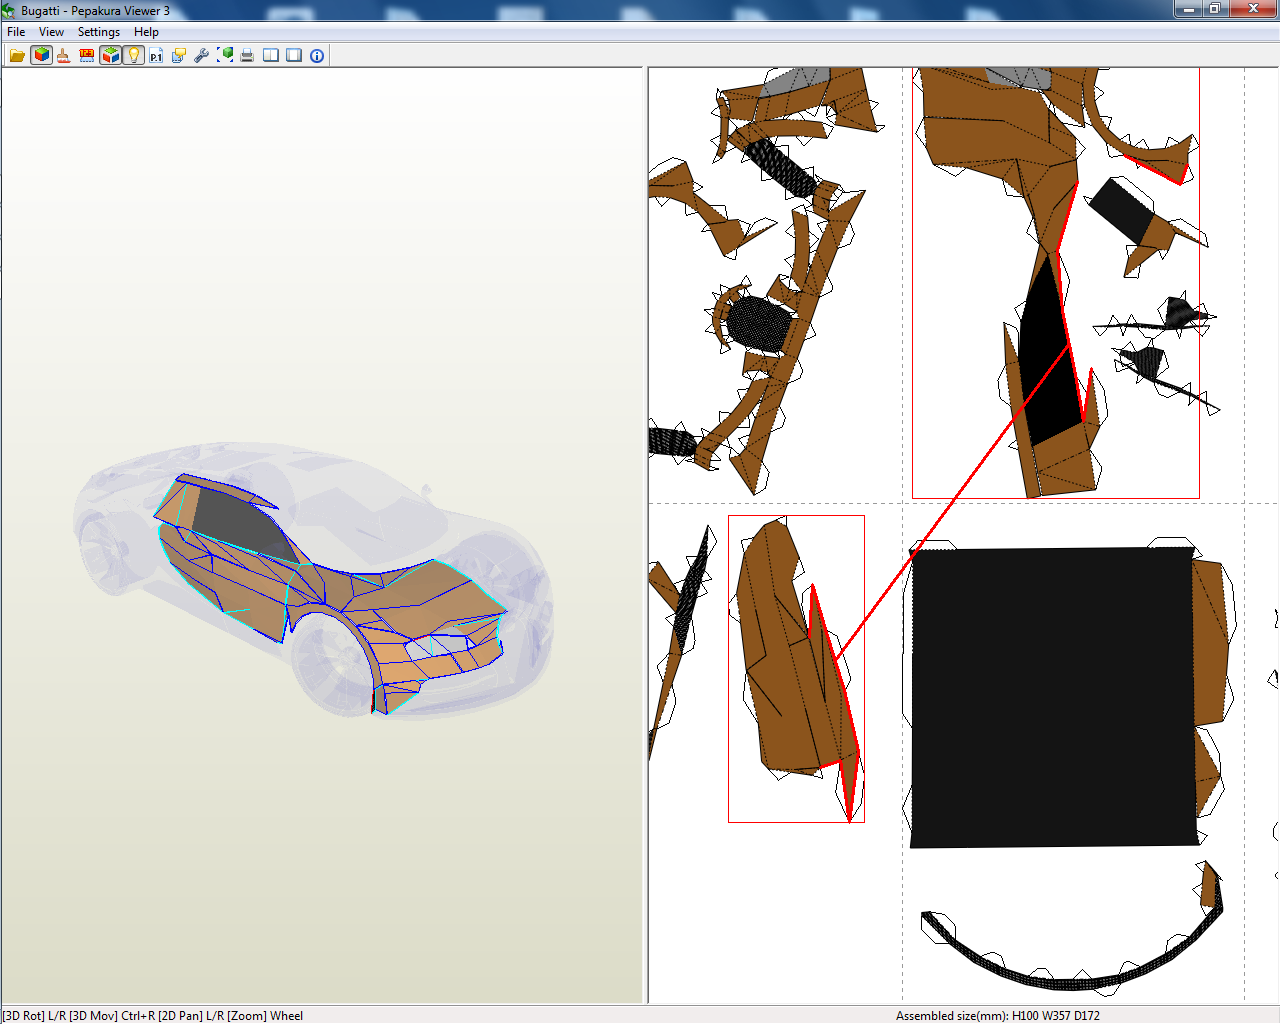Open the View menu
The width and height of the screenshot is (1280, 1024).
point(51,31)
